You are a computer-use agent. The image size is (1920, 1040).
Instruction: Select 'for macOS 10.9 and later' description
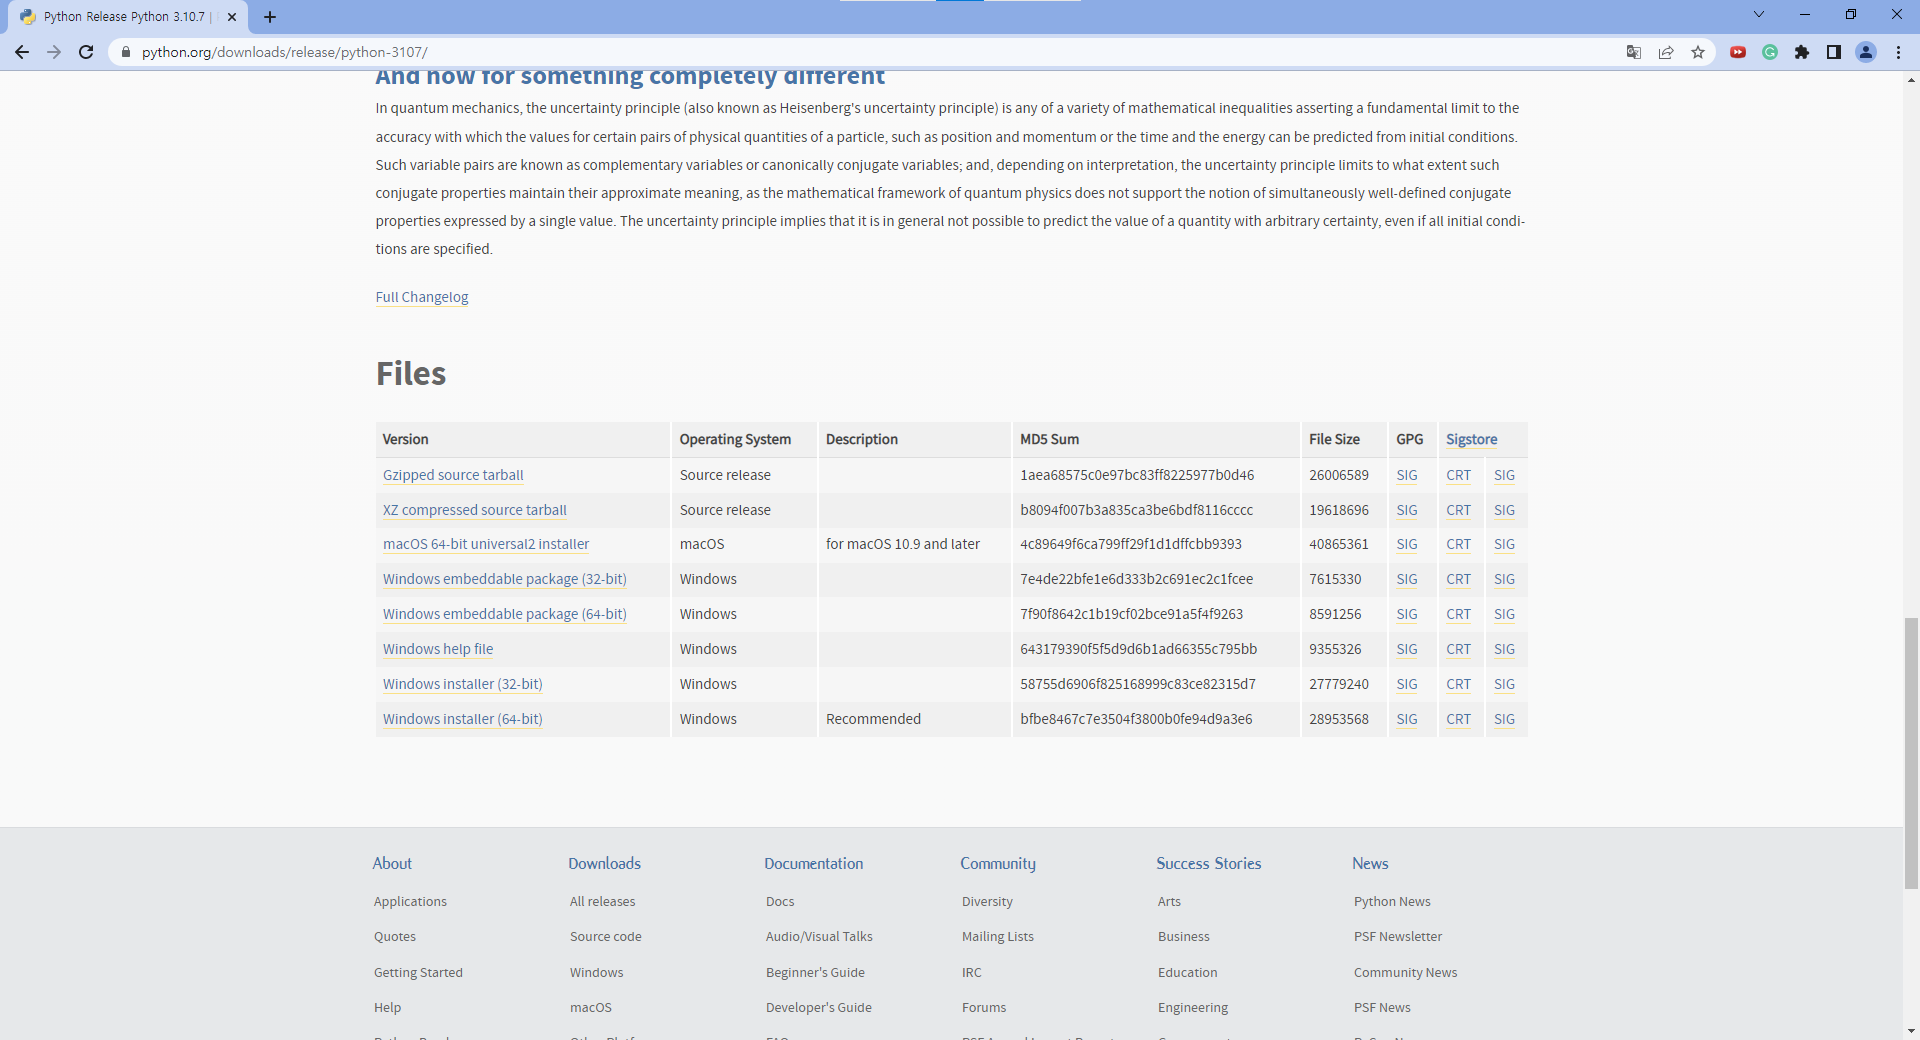[x=903, y=544]
